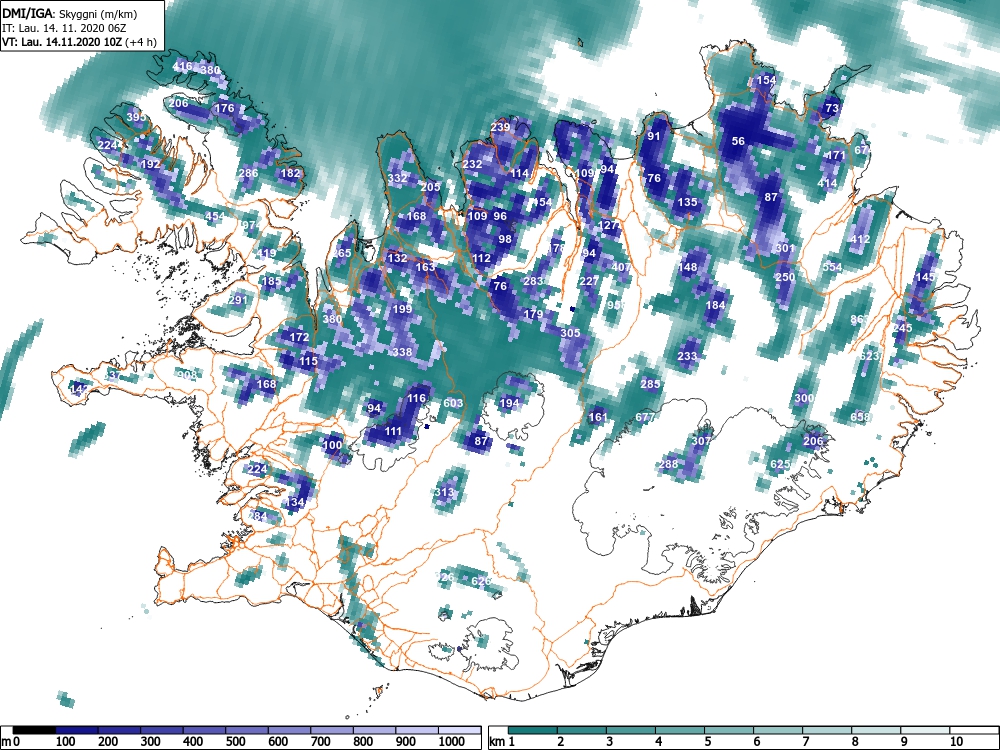Pick the km legend swatch labeled 5
The height and width of the screenshot is (750, 1000).
[x=729, y=730]
